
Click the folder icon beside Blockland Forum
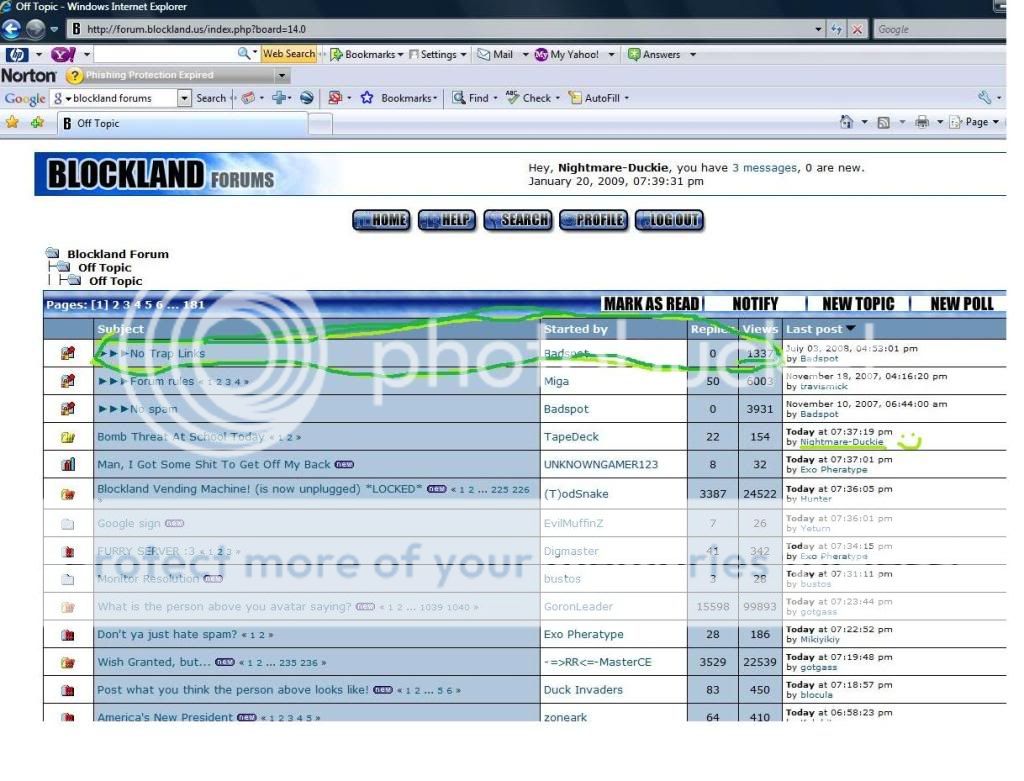[x=53, y=253]
